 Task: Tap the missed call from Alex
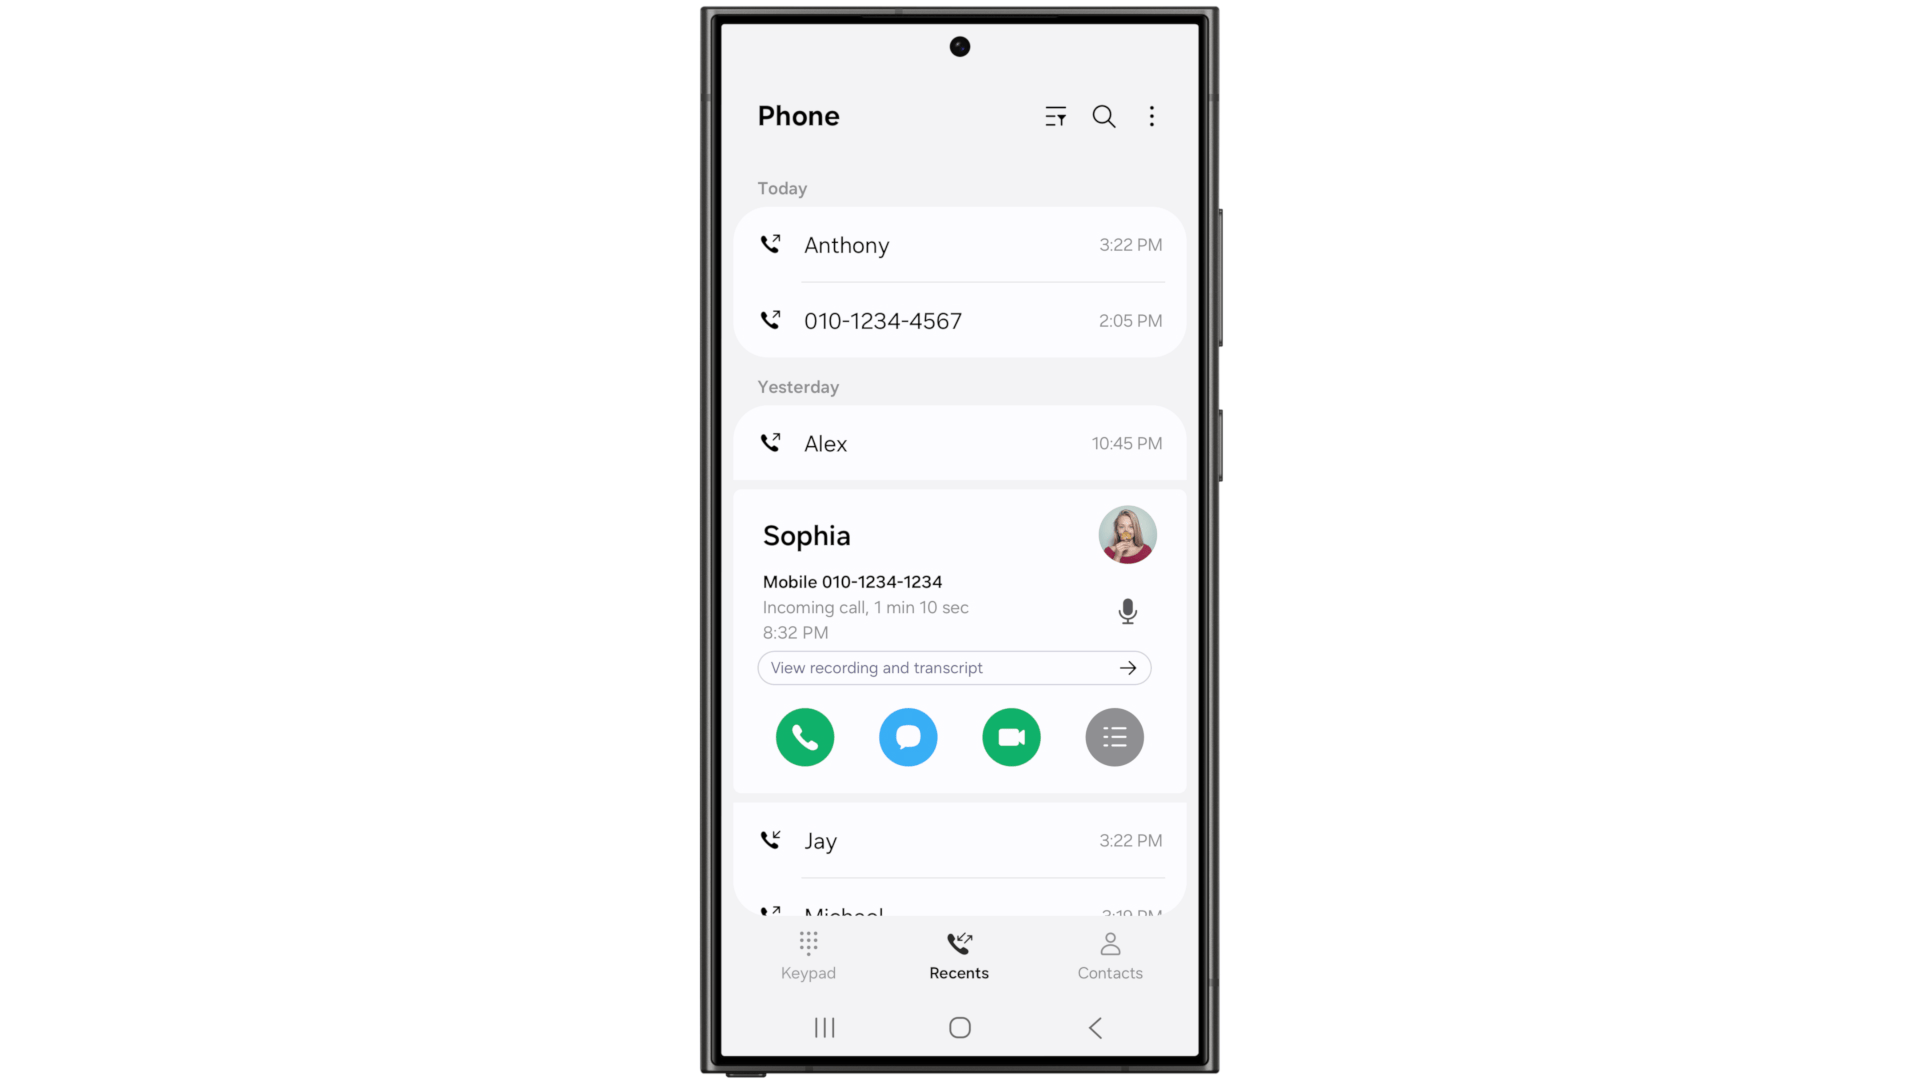point(959,442)
